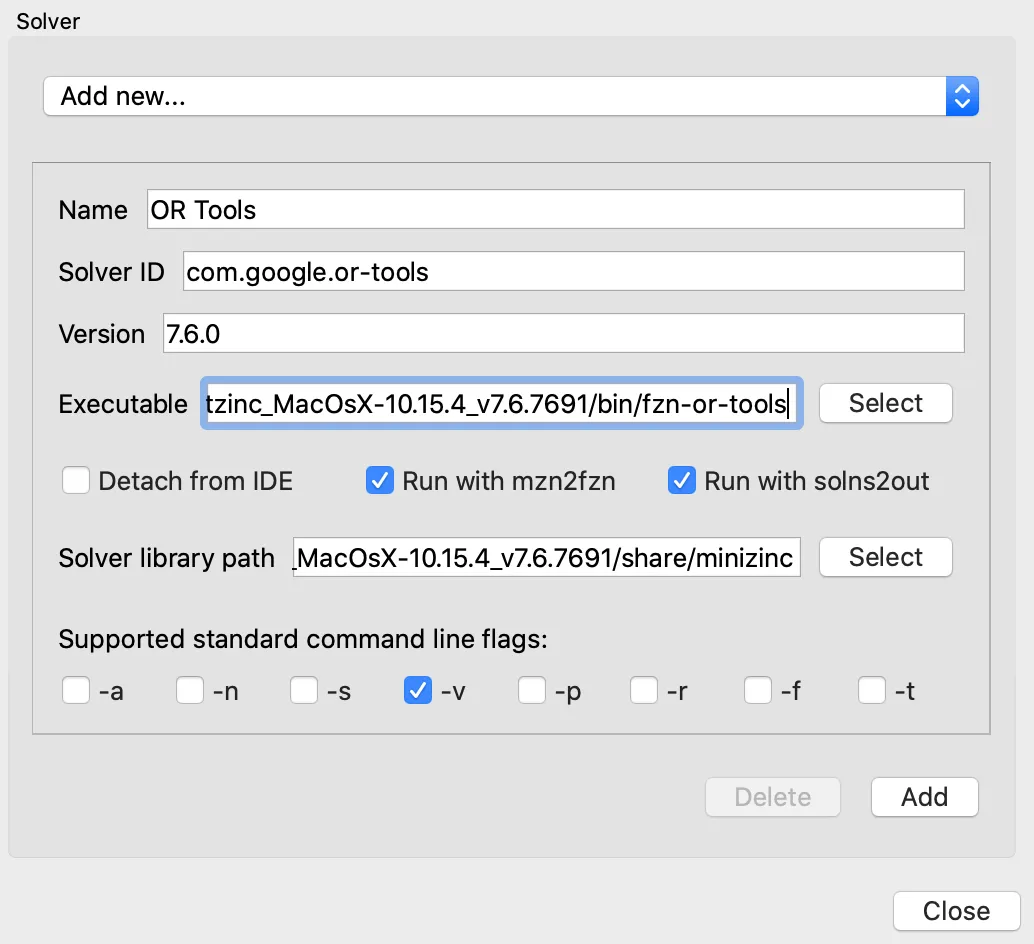Enable the -f flag checkbox
Screen dimensions: 1034x944
758,690
